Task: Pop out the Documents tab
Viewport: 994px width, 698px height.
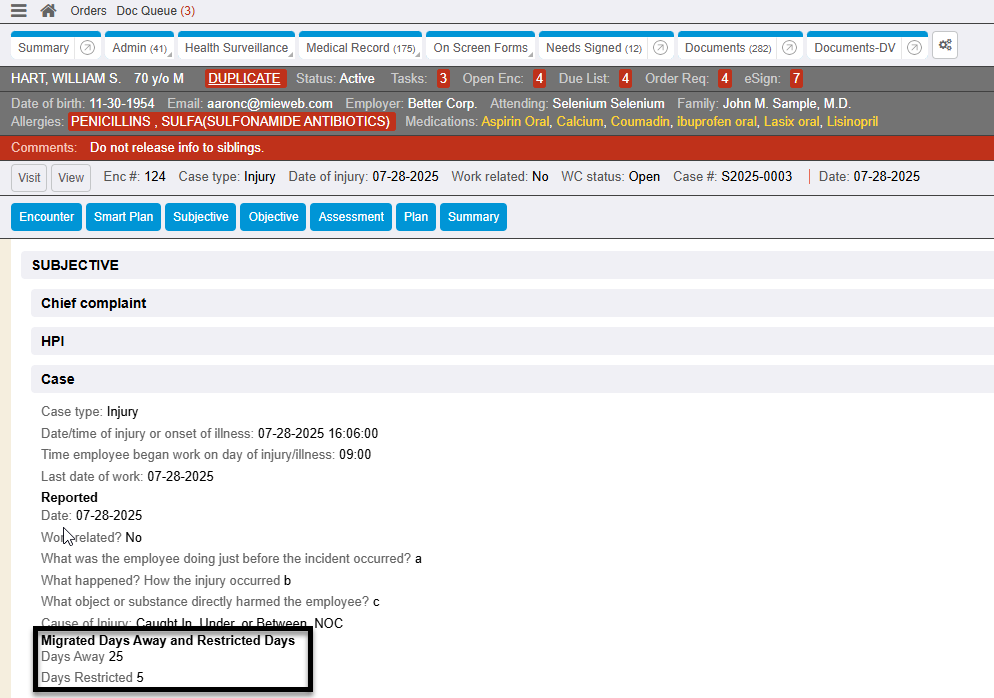Action: 789,48
